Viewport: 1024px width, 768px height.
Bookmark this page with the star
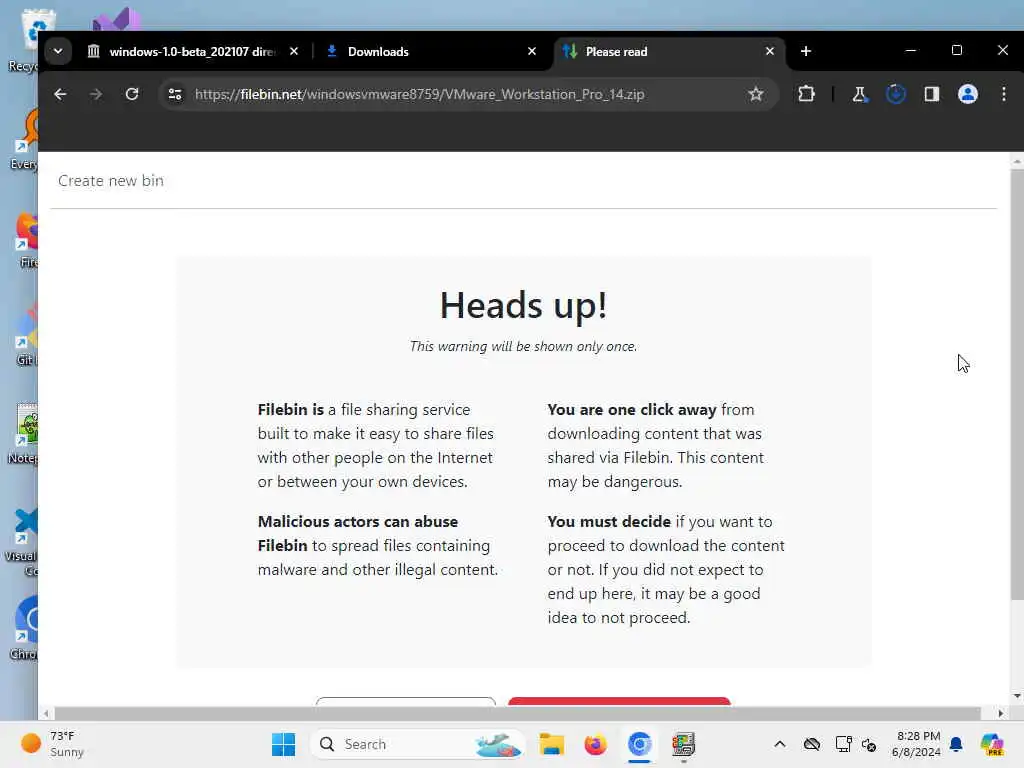point(756,94)
